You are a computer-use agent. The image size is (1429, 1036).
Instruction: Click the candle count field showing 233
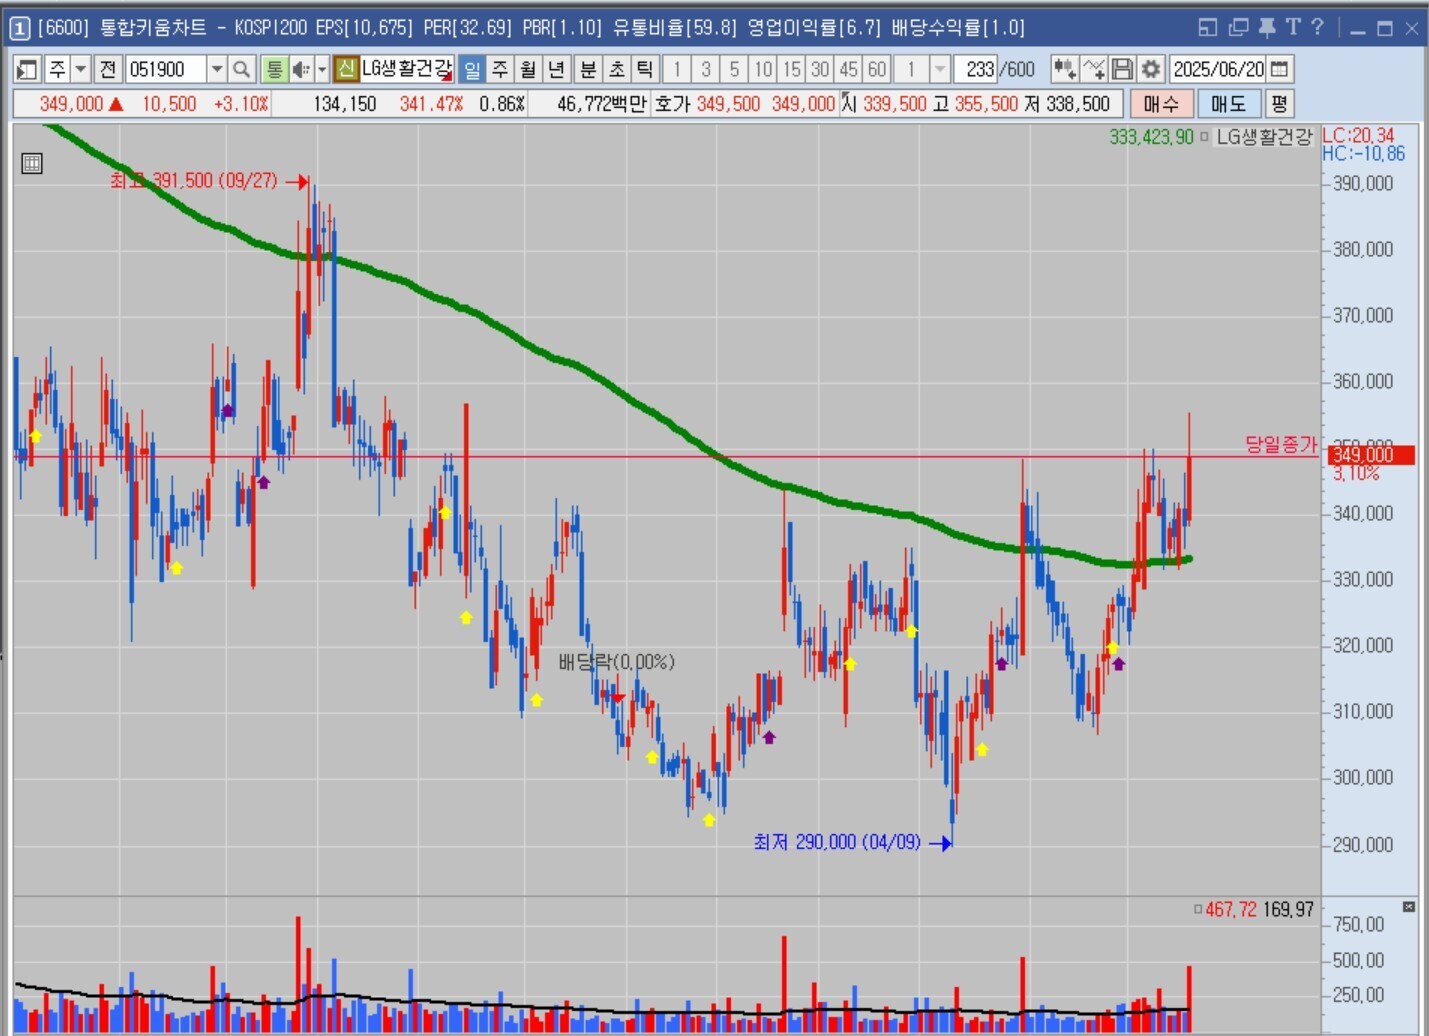(x=977, y=69)
